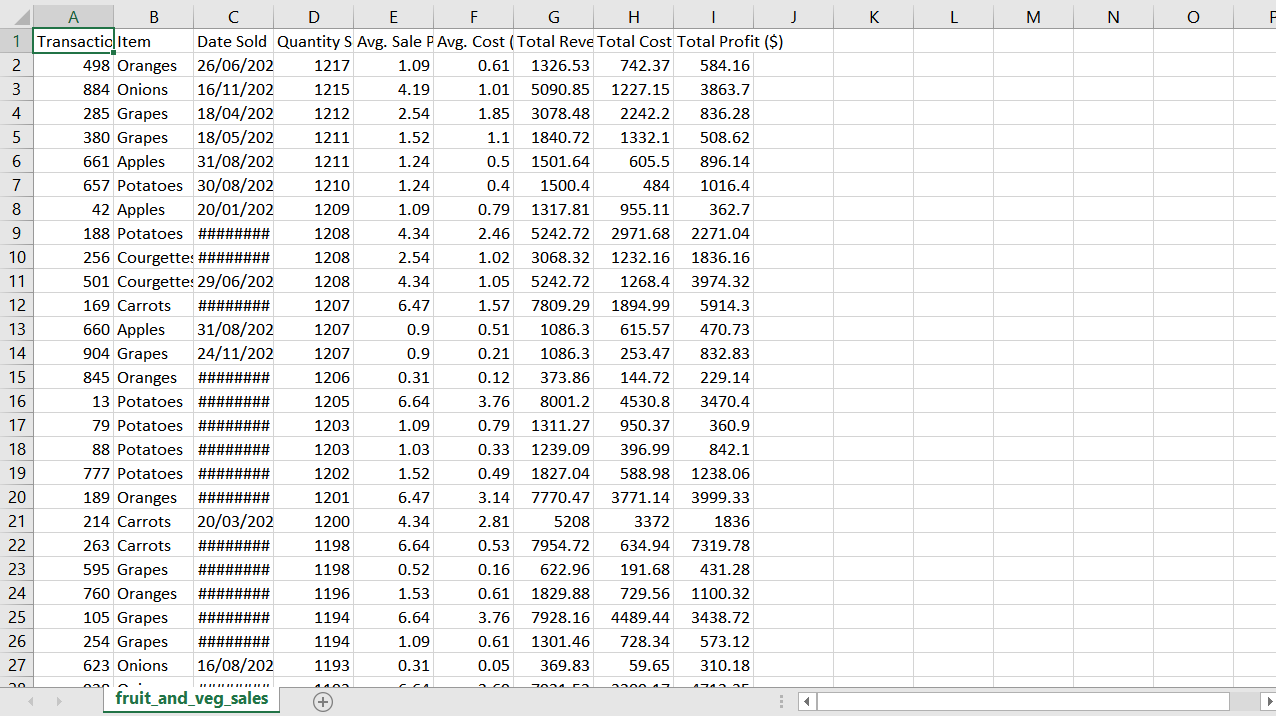
Task: Click the horizontal scrollbar left arrow
Action: click(807, 702)
